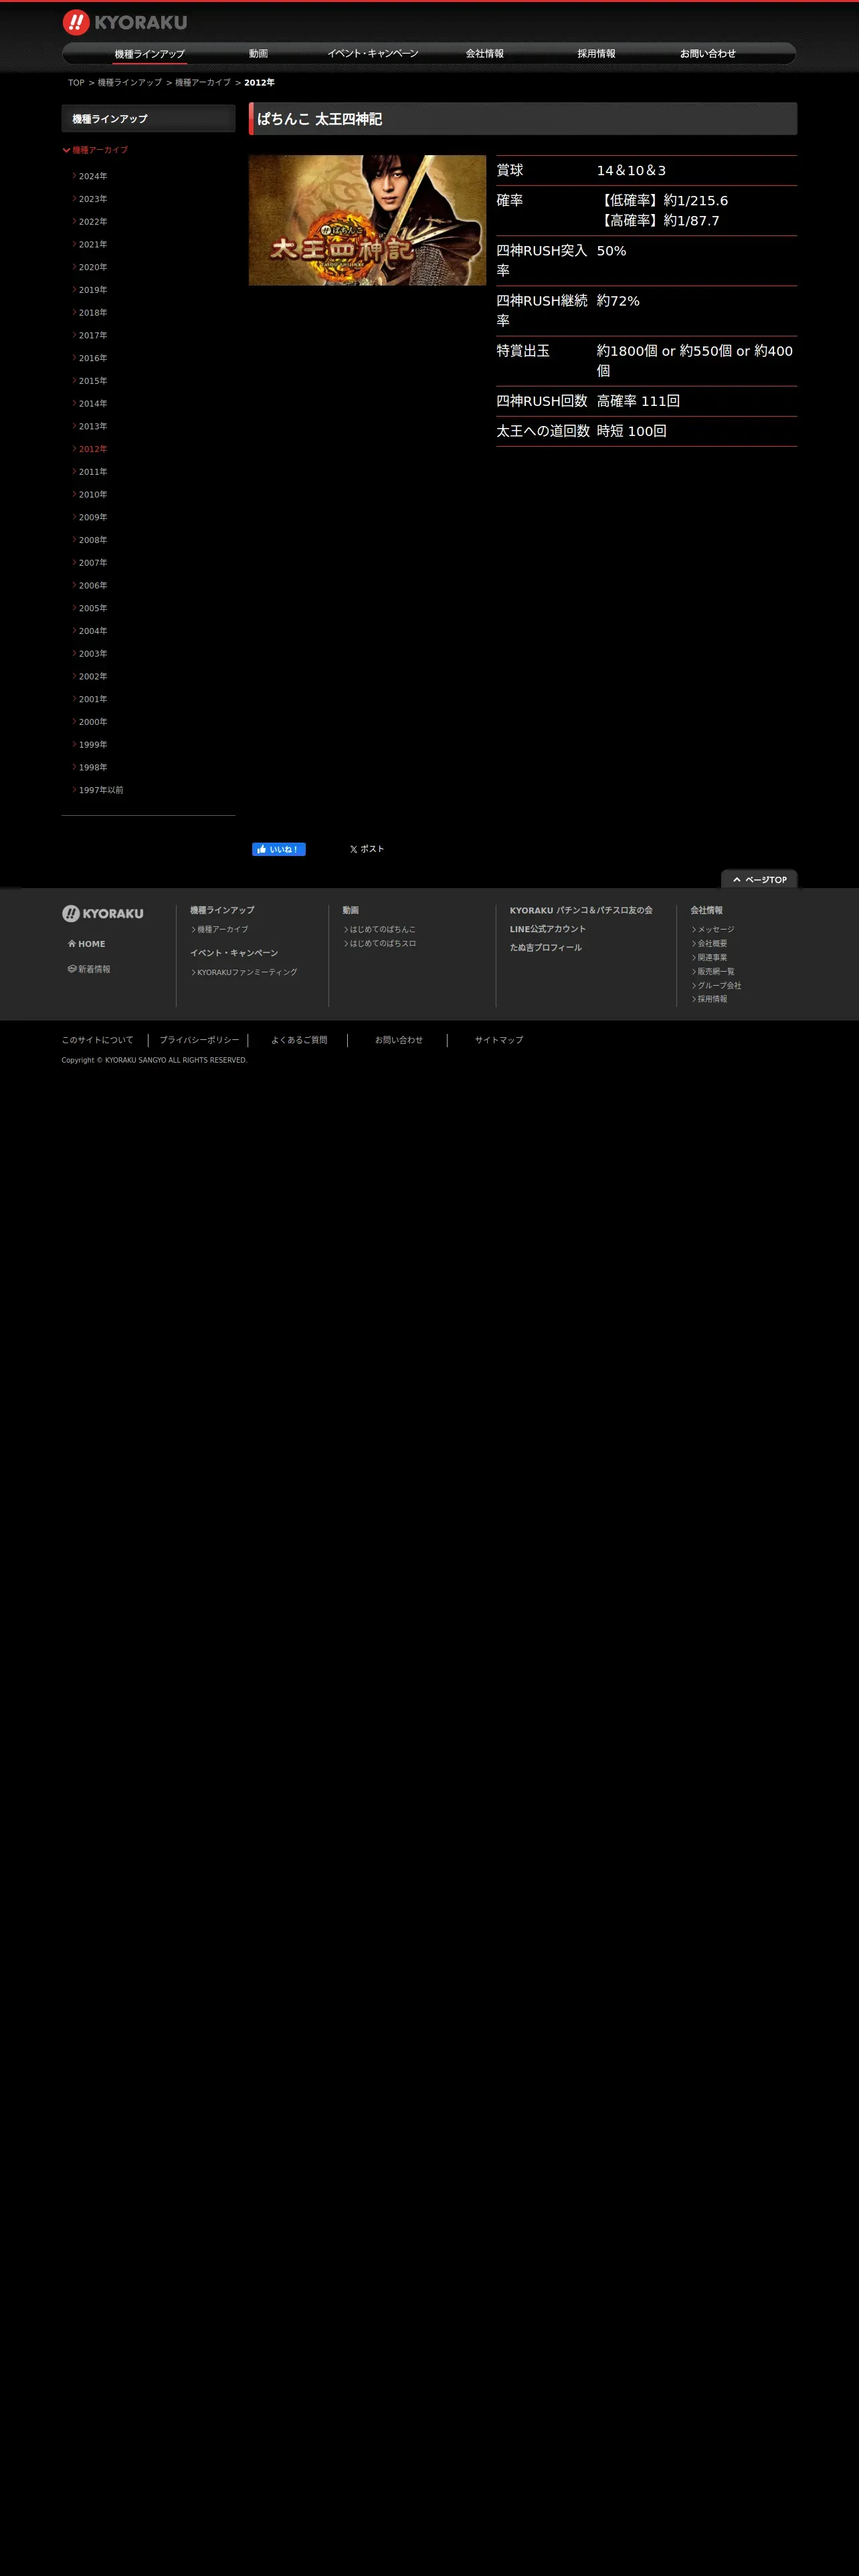The width and height of the screenshot is (859, 2576).
Task: Select 2006年 in the archive list
Action: click(92, 586)
